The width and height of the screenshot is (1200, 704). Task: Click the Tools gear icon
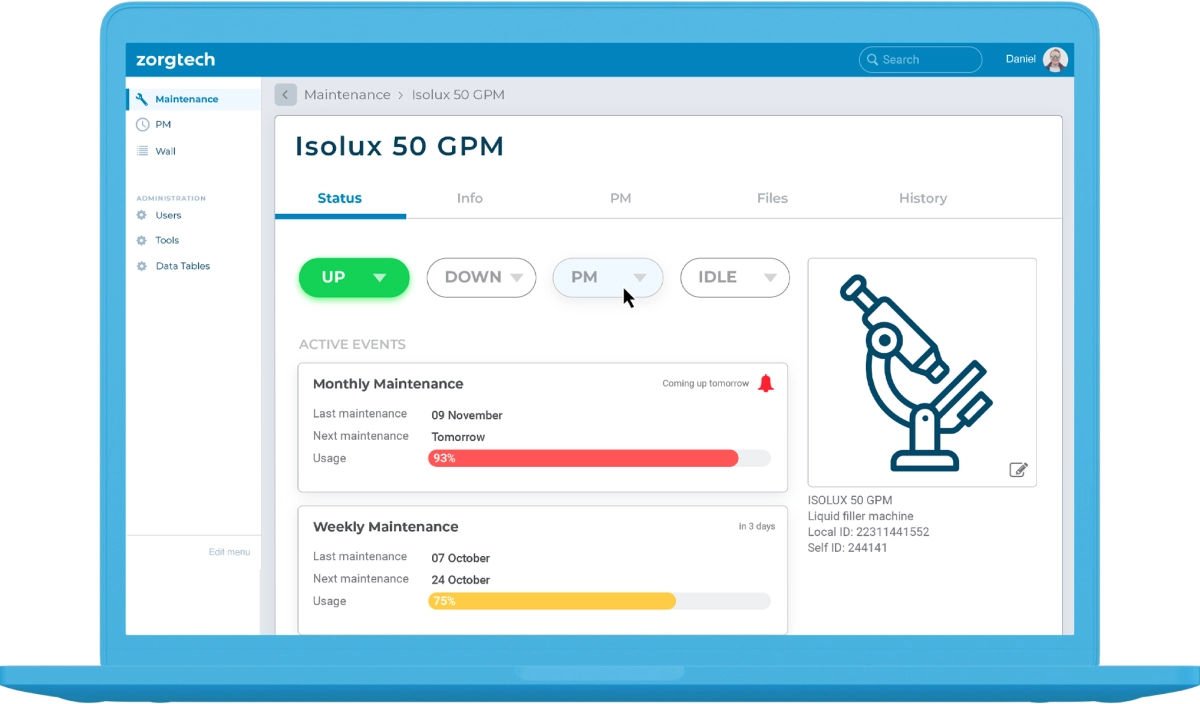coord(141,240)
